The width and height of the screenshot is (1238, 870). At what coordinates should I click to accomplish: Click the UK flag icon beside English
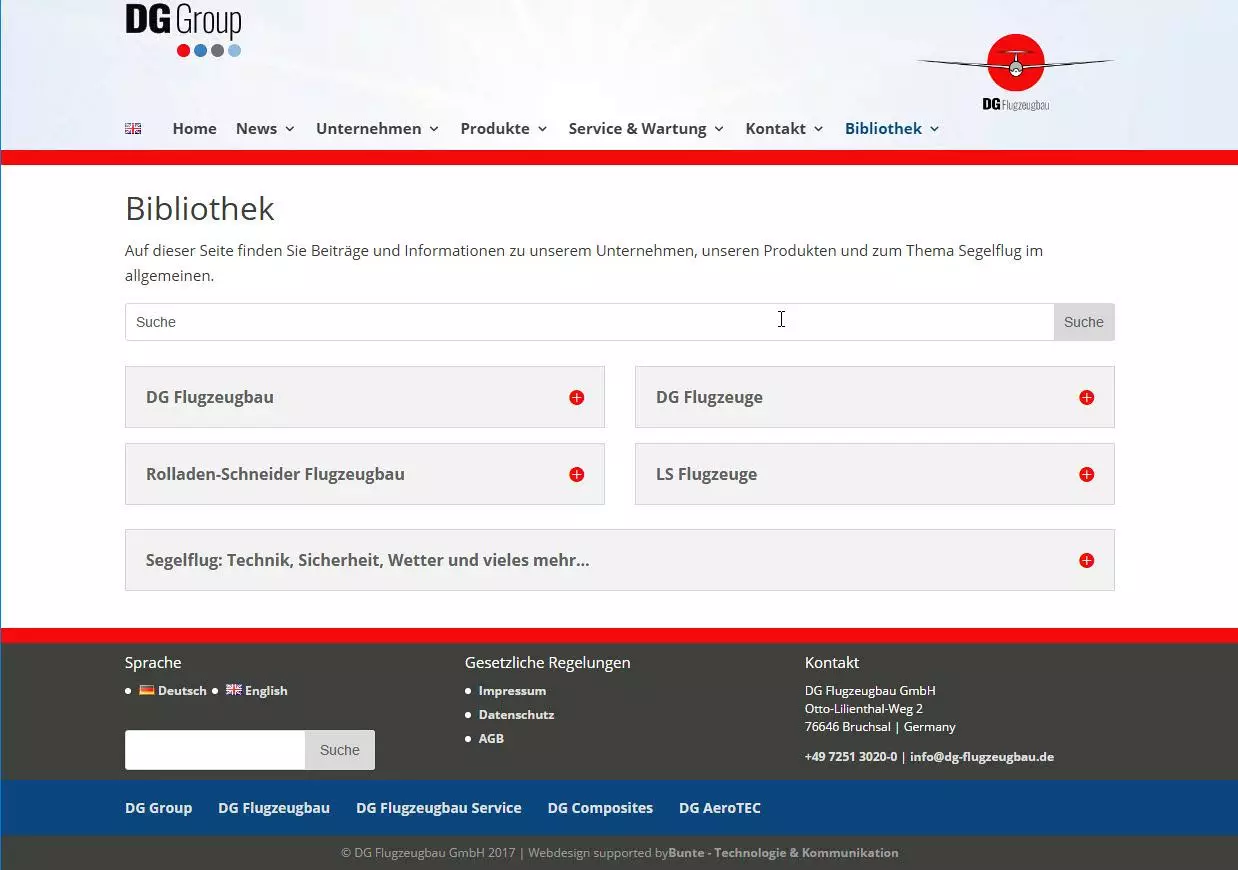pyautogui.click(x=233, y=690)
